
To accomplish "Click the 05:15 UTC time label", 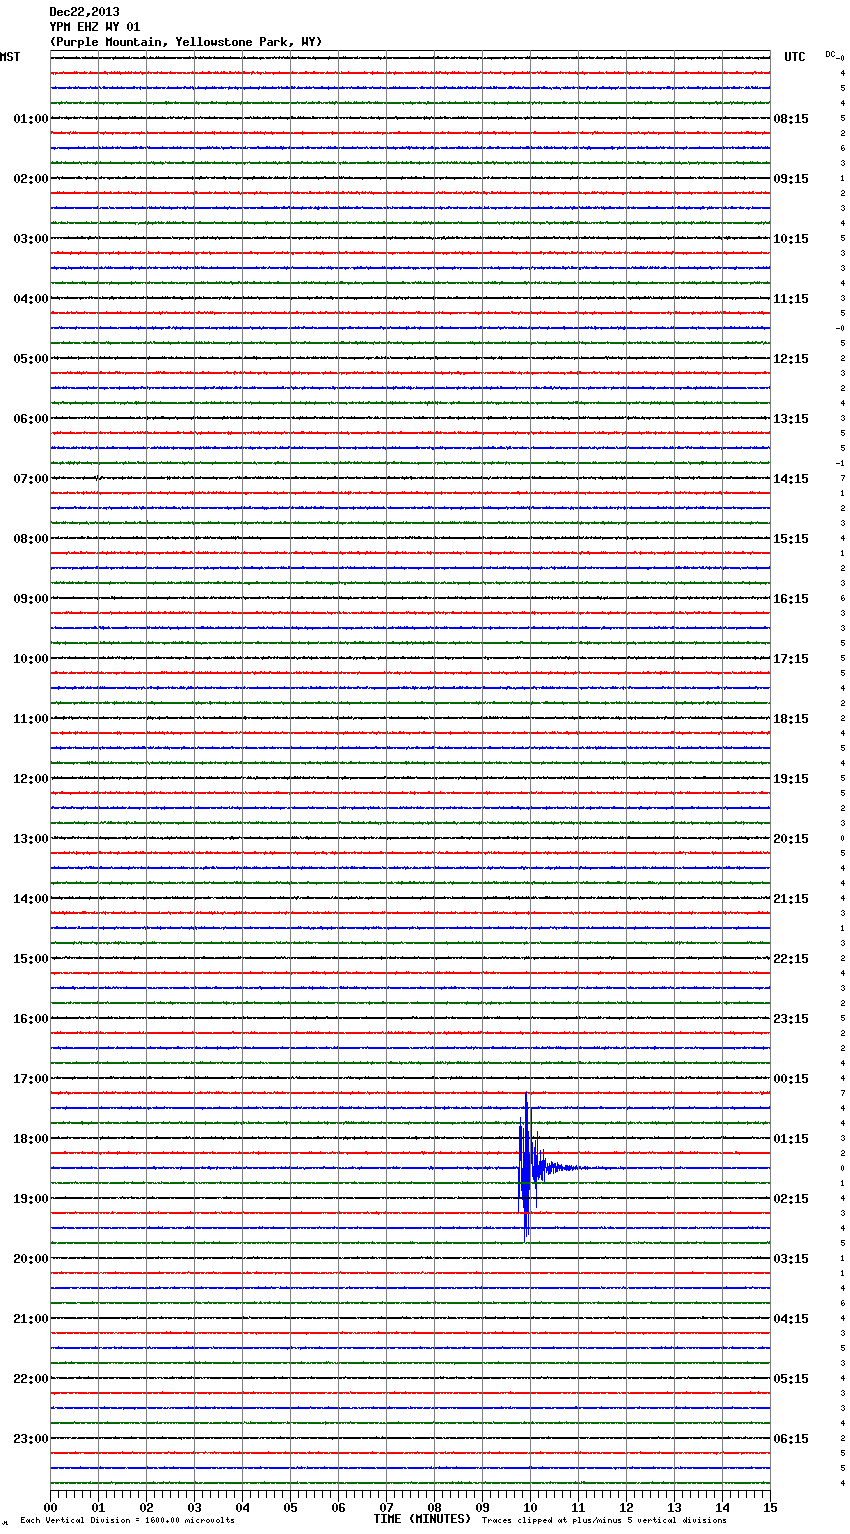I will (x=791, y=1379).
